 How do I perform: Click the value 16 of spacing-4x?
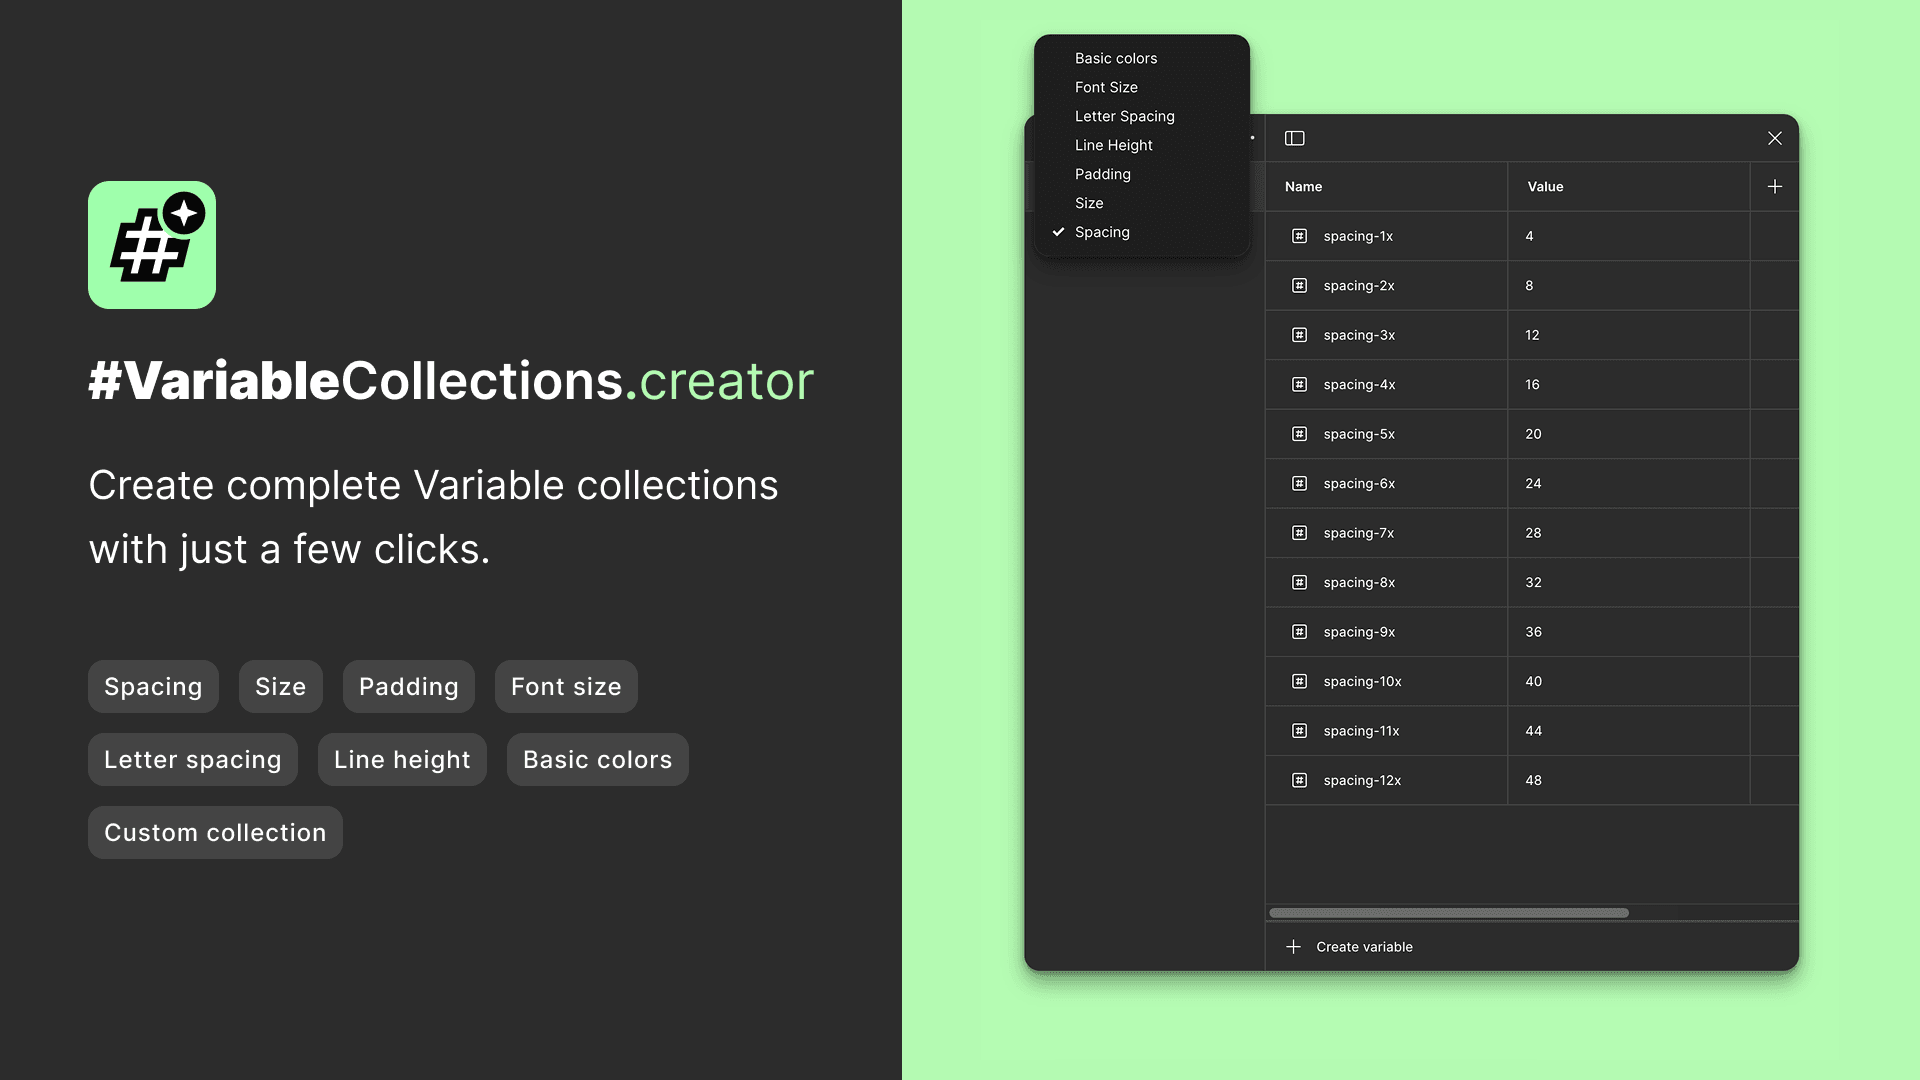click(x=1532, y=385)
